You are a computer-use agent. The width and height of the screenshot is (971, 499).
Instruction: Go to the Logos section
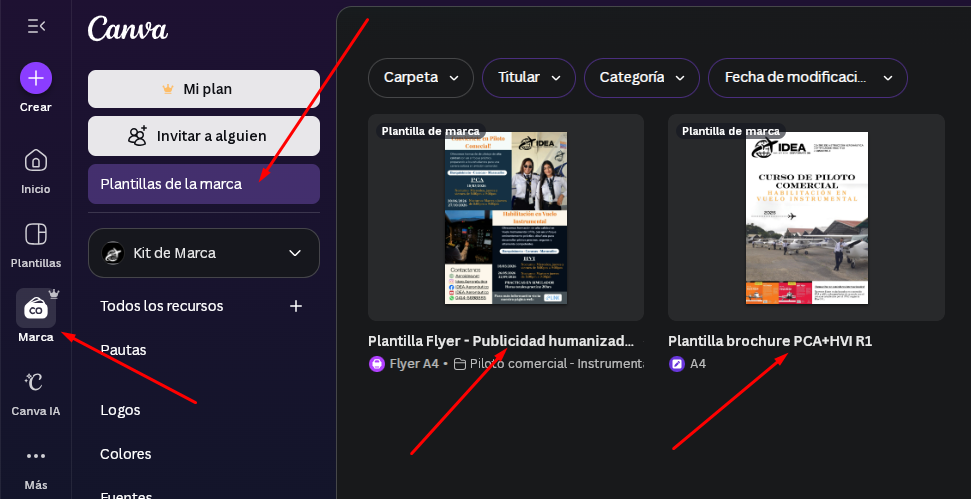120,410
